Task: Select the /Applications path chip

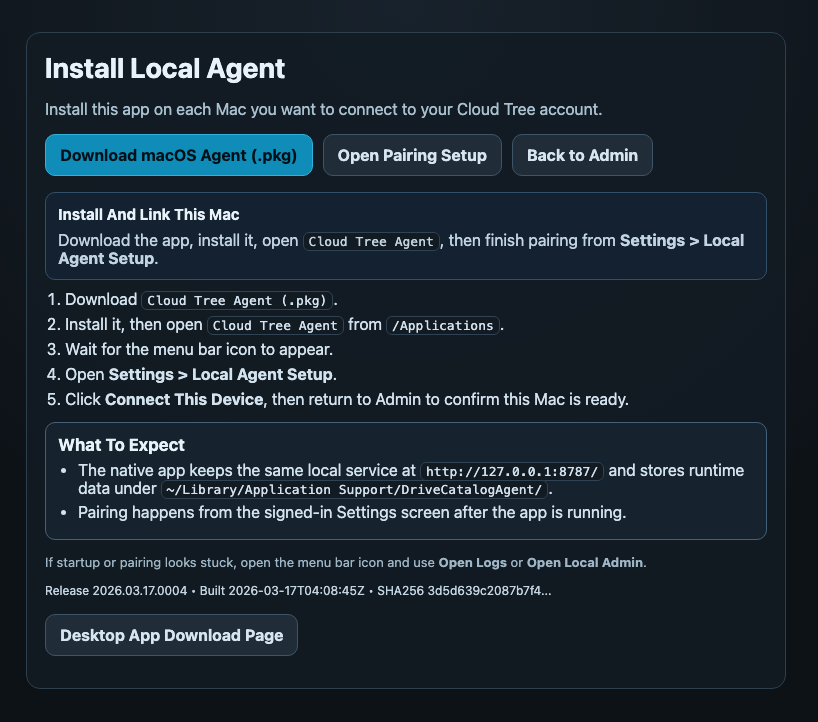Action: click(442, 325)
